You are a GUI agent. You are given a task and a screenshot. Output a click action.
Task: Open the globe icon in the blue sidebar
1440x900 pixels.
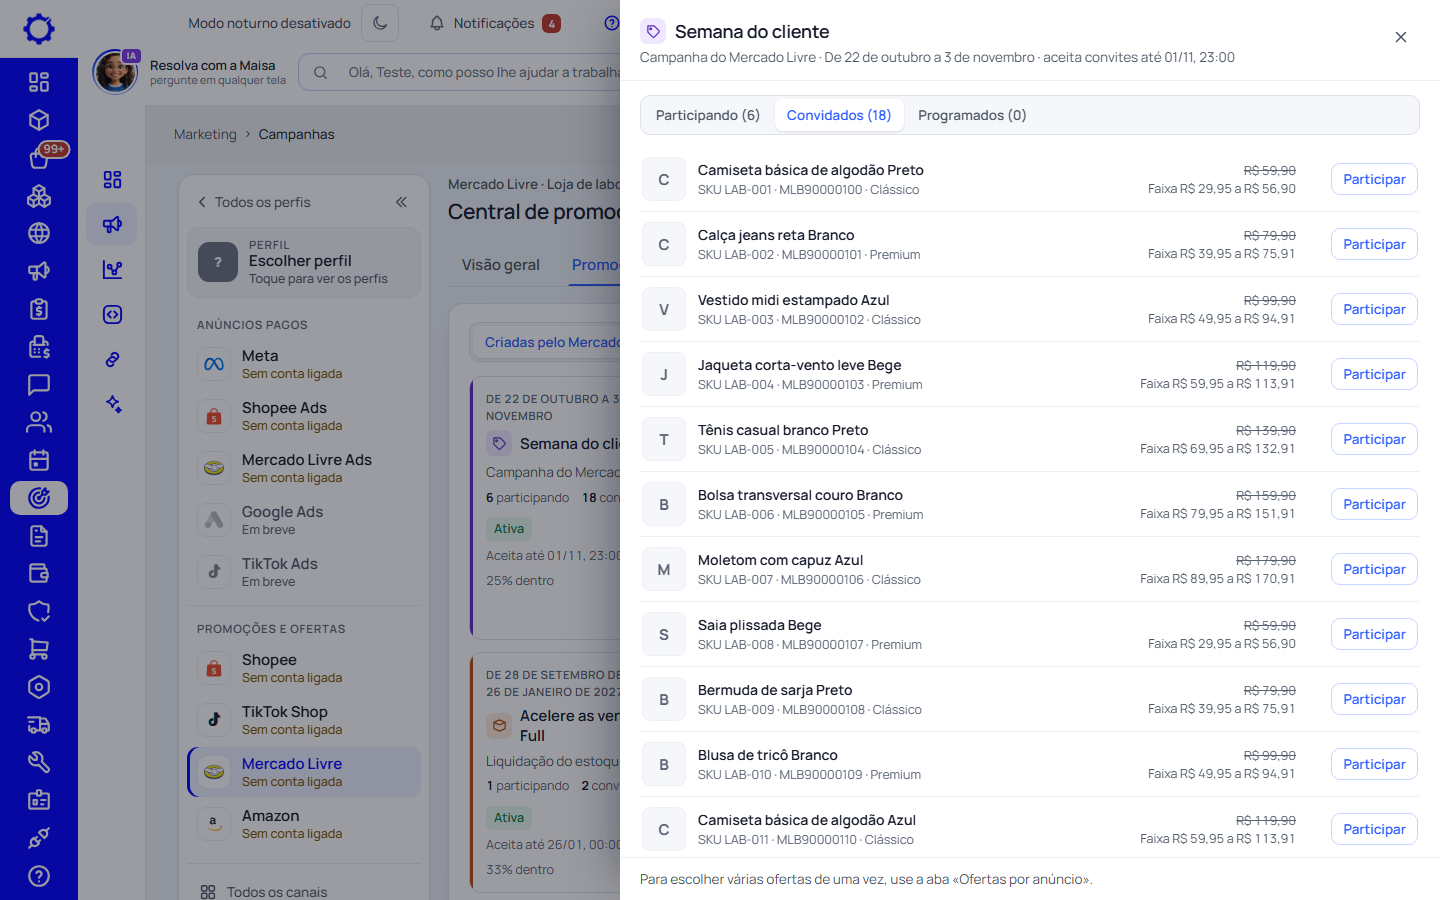pyautogui.click(x=39, y=233)
